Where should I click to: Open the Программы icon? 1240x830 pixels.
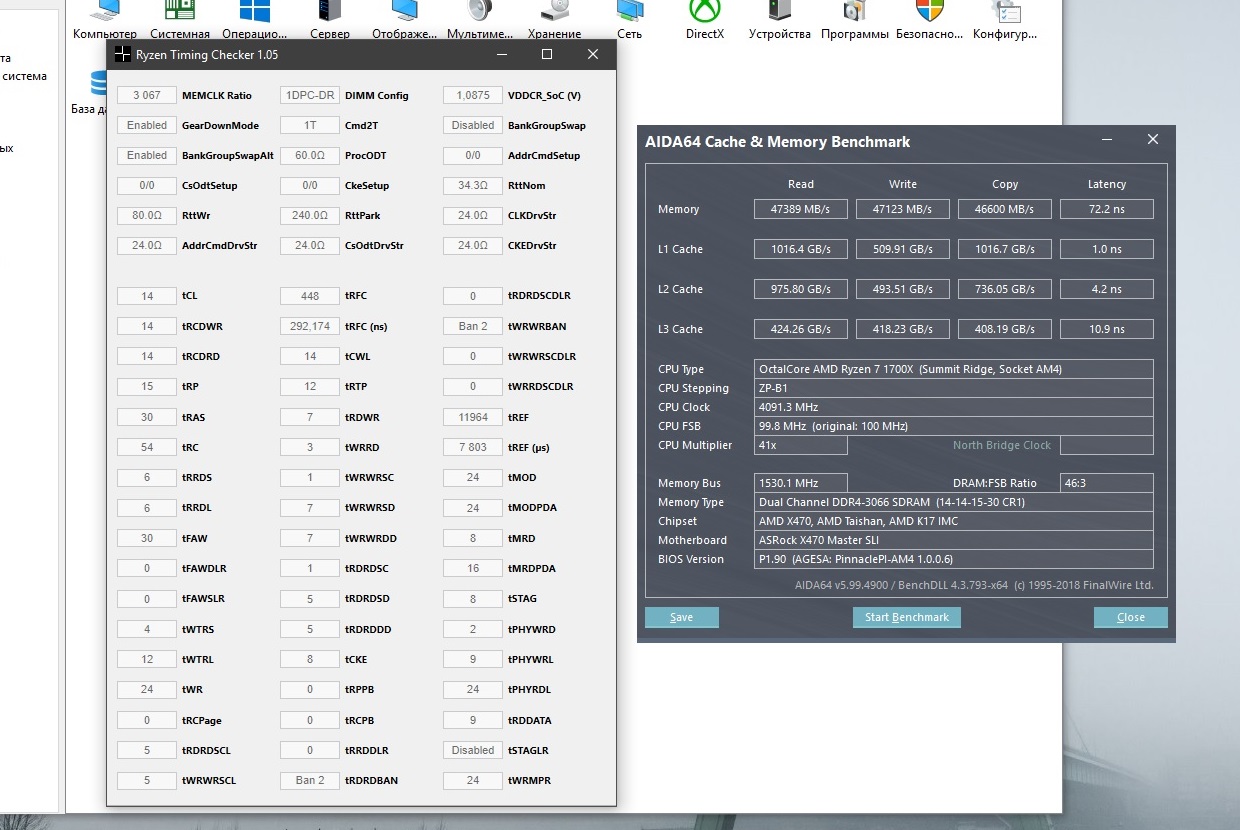pos(855,20)
